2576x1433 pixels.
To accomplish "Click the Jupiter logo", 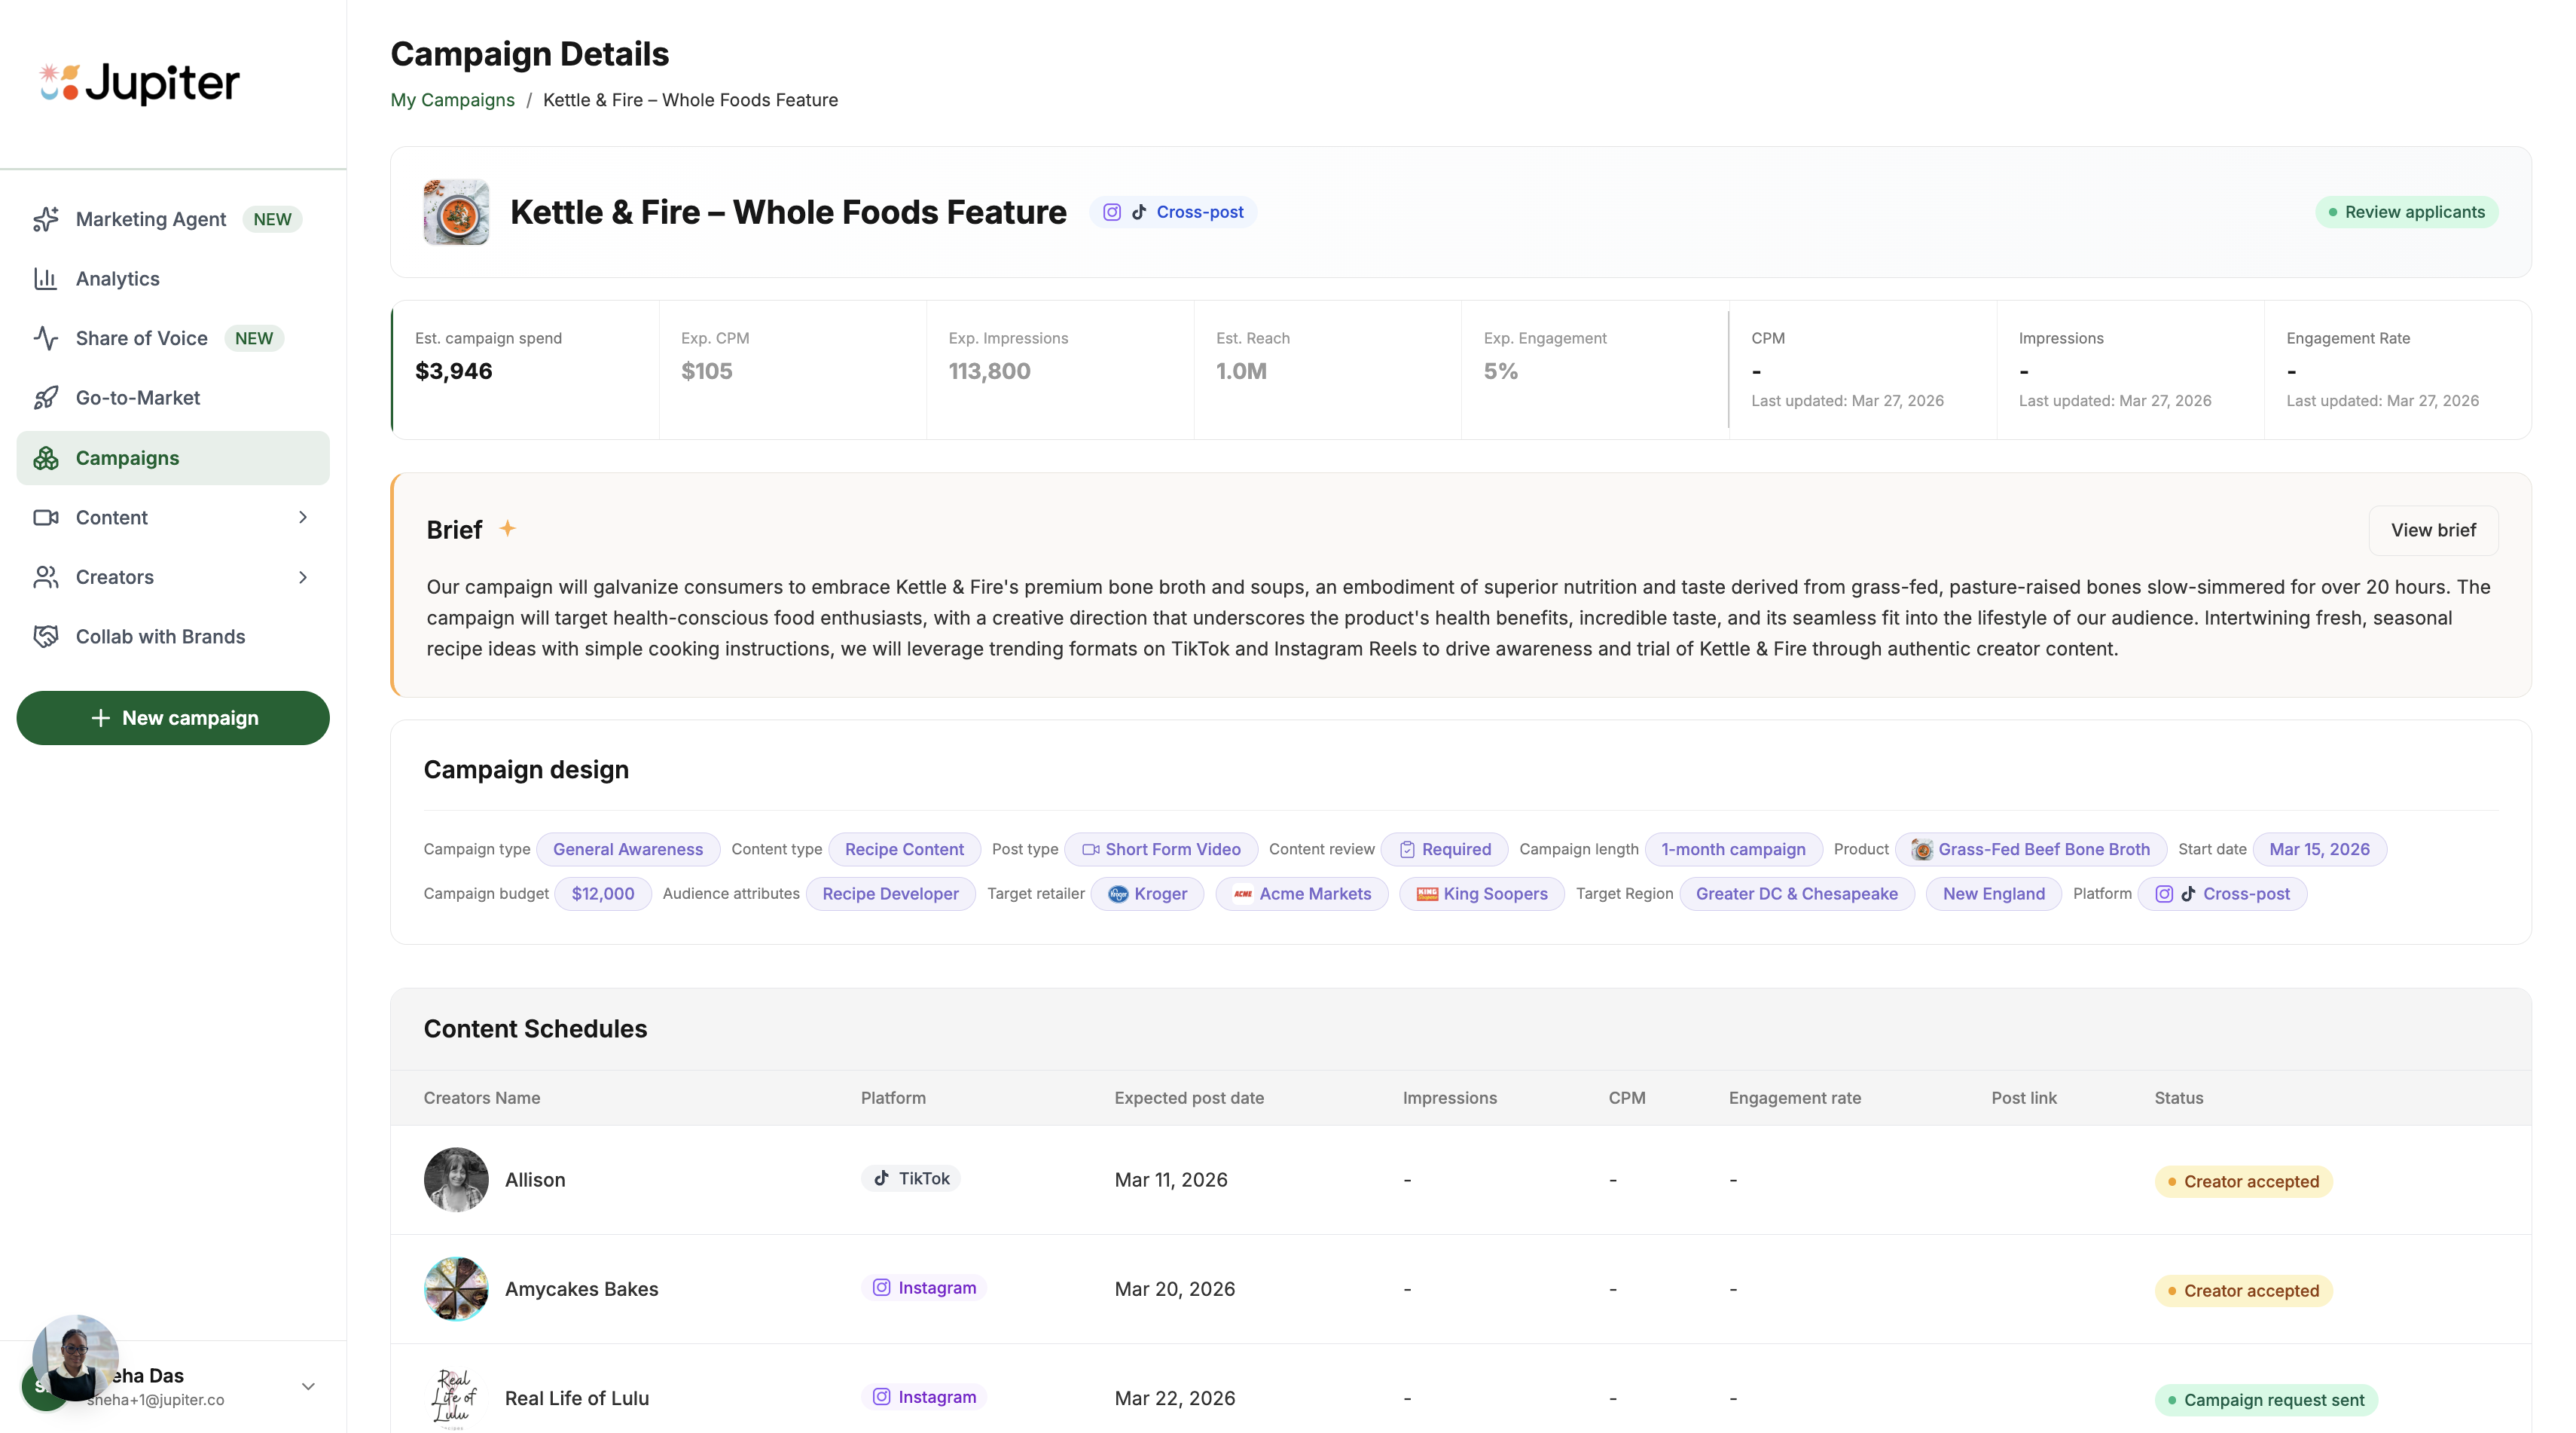I will pyautogui.click(x=139, y=83).
